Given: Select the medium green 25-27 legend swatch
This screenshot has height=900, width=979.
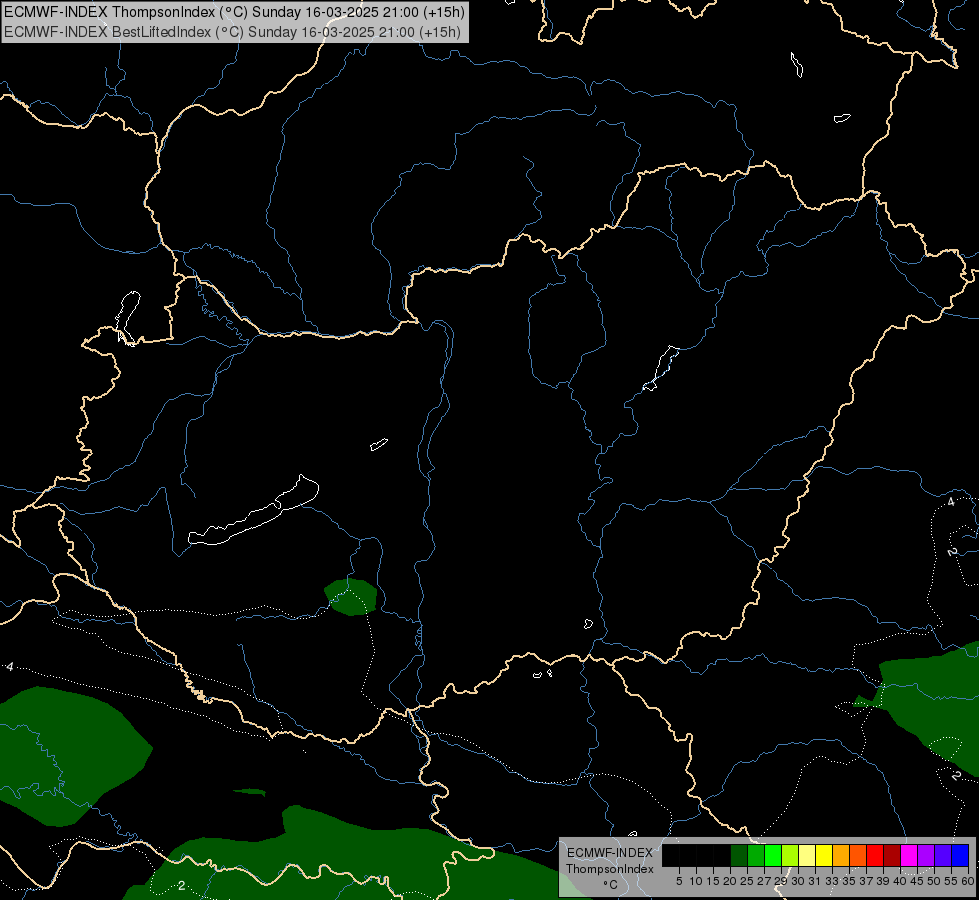Looking at the screenshot, I should 756,855.
